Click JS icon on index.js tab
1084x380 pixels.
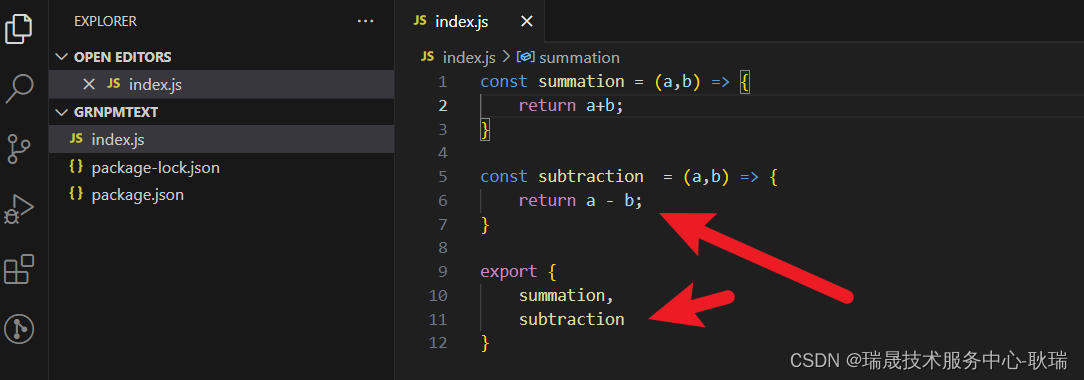(x=420, y=21)
